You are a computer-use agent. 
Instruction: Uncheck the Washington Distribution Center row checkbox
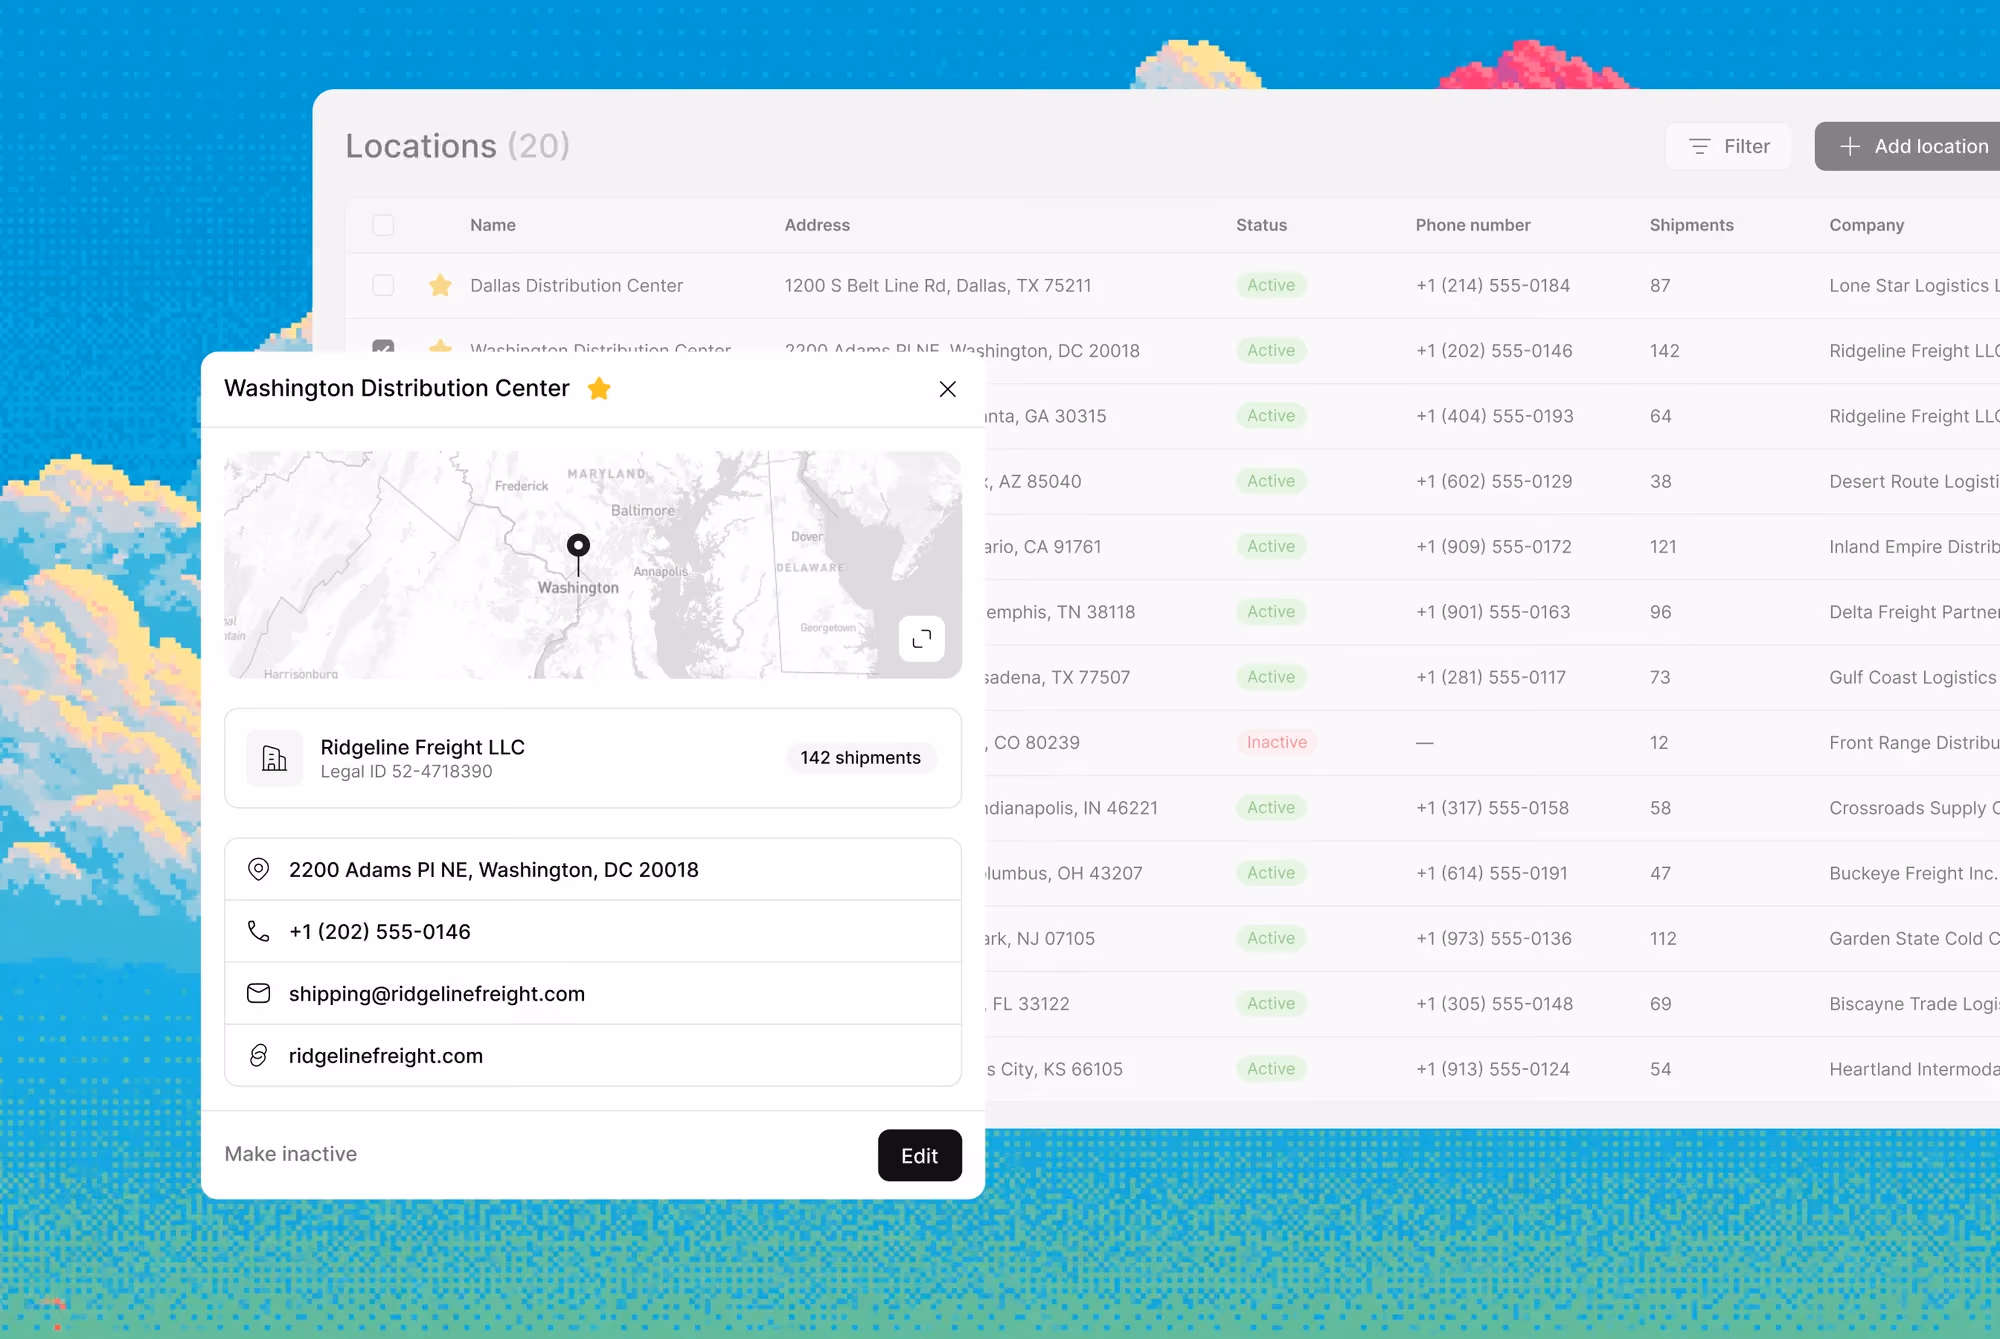[383, 346]
